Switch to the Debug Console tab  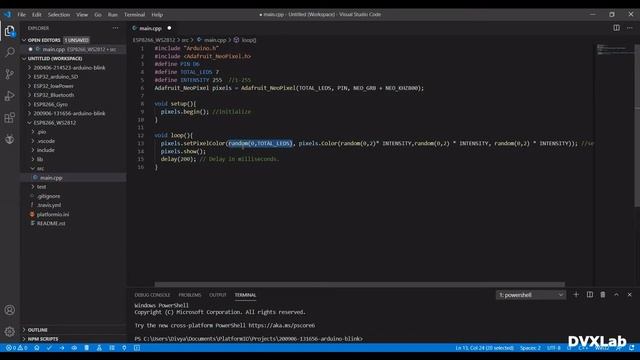(152, 295)
